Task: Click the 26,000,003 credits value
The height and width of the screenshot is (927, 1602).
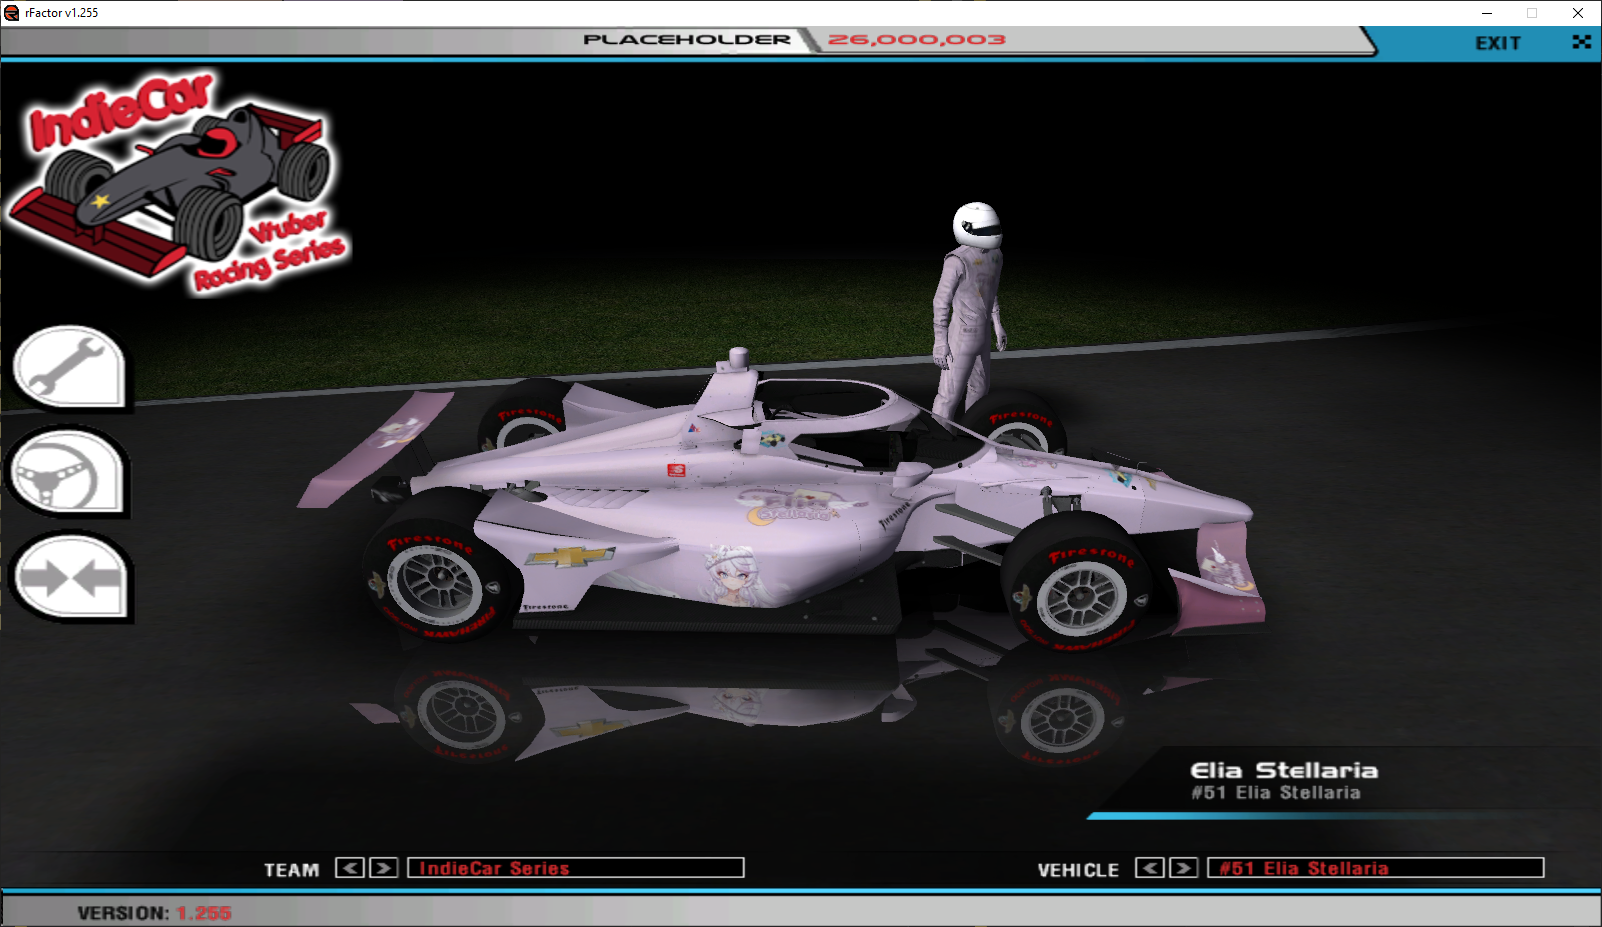Action: point(916,40)
